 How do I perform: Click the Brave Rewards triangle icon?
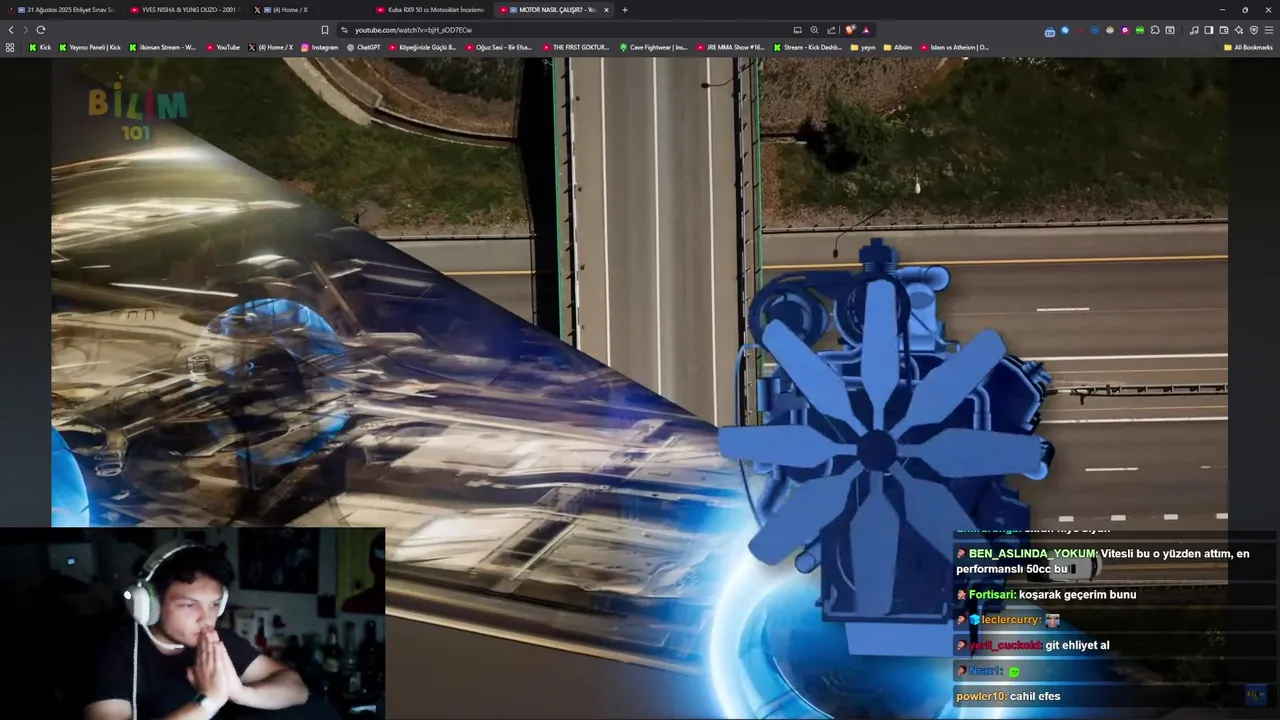pos(865,30)
